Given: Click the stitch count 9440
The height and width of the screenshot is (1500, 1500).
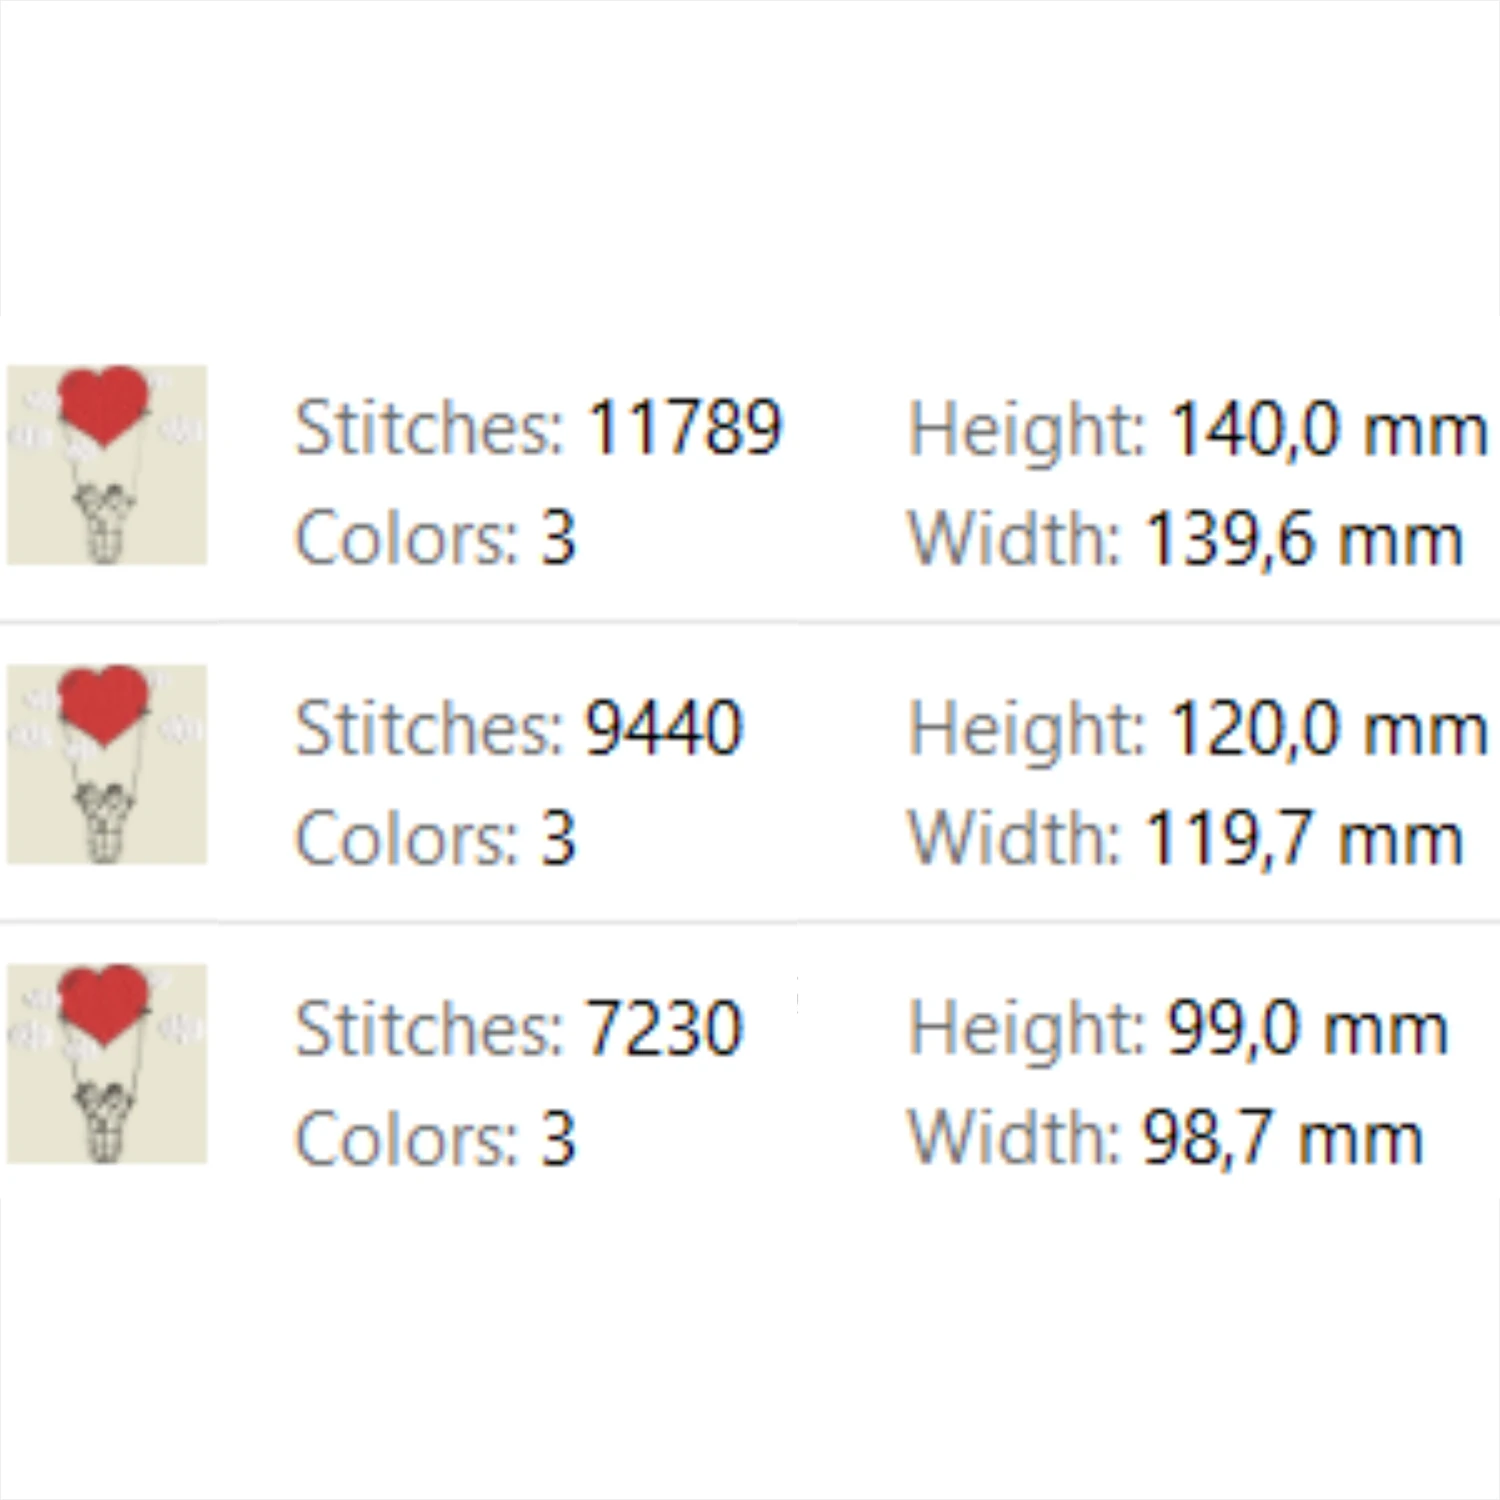Looking at the screenshot, I should [x=665, y=727].
